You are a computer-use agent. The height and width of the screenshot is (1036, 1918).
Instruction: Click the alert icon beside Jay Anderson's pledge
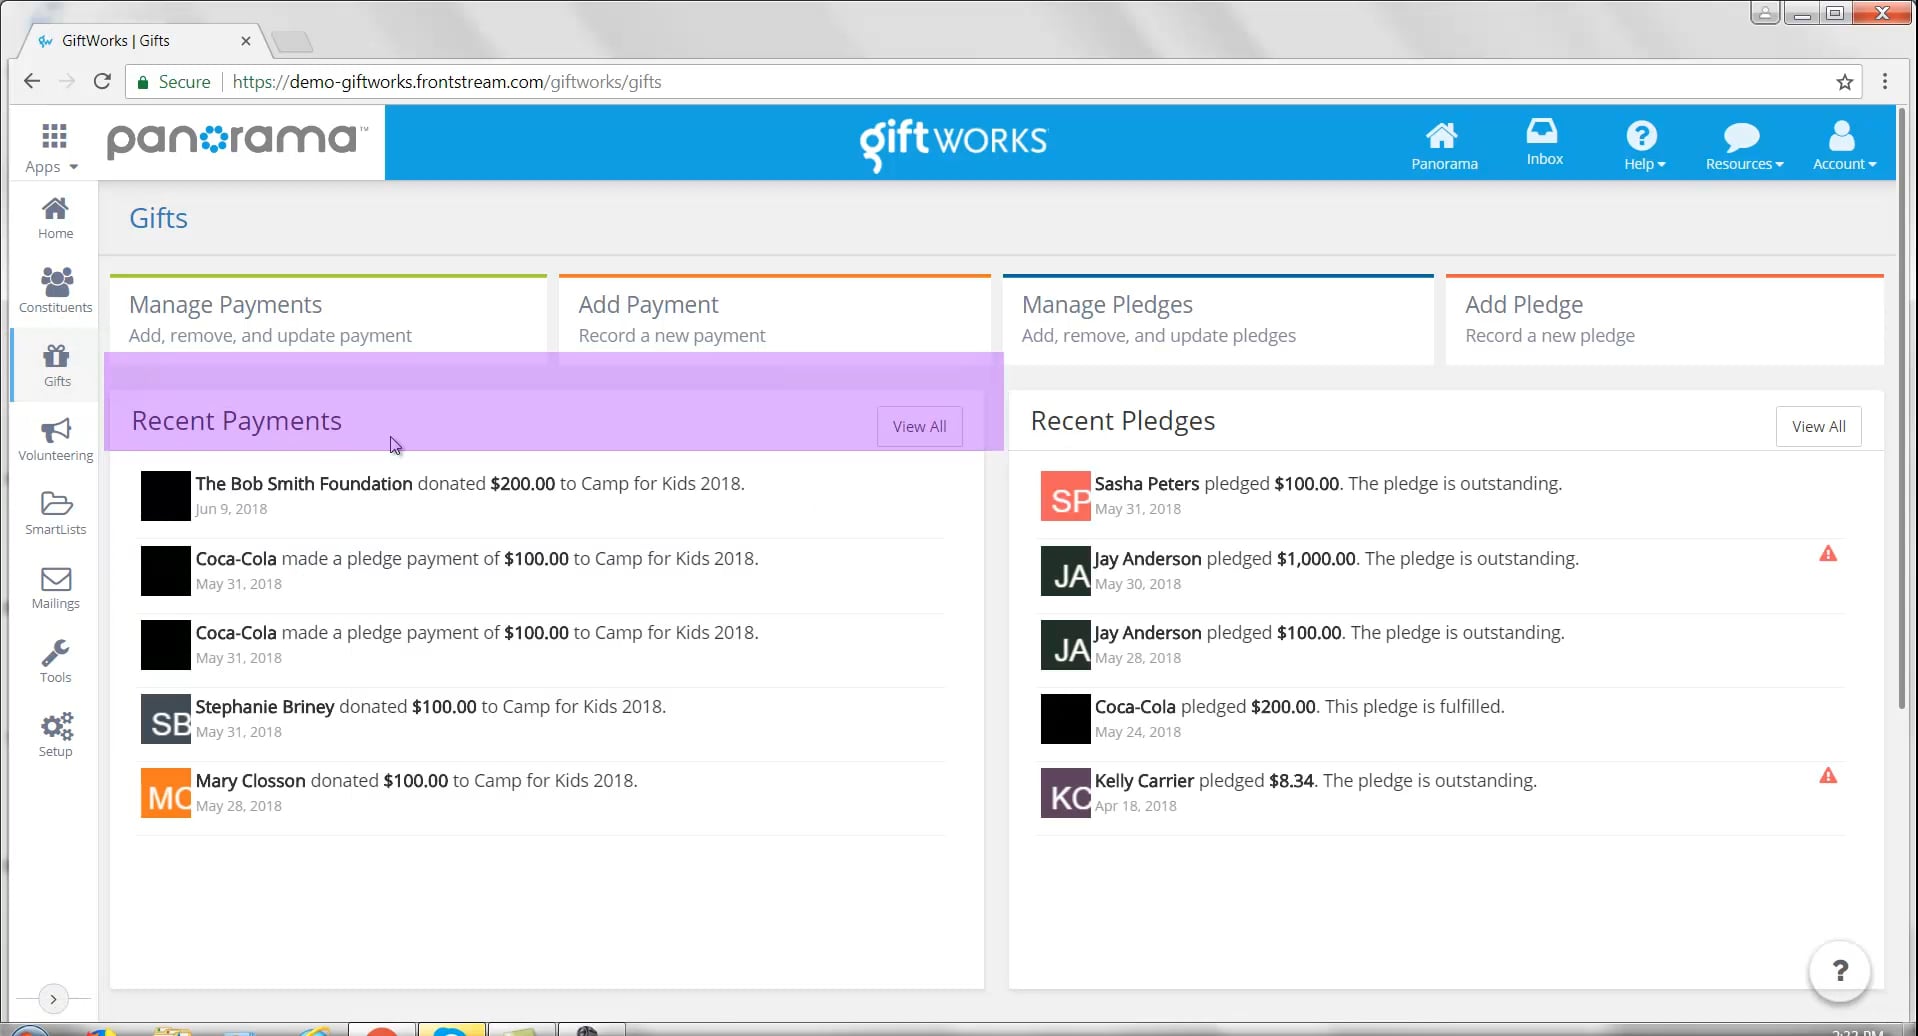pyautogui.click(x=1830, y=553)
